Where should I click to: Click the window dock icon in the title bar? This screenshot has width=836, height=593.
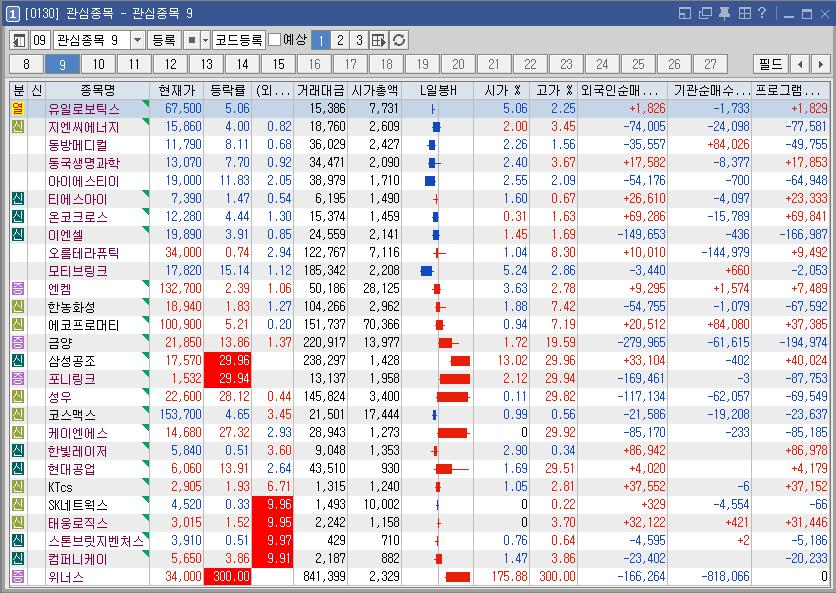pos(685,13)
